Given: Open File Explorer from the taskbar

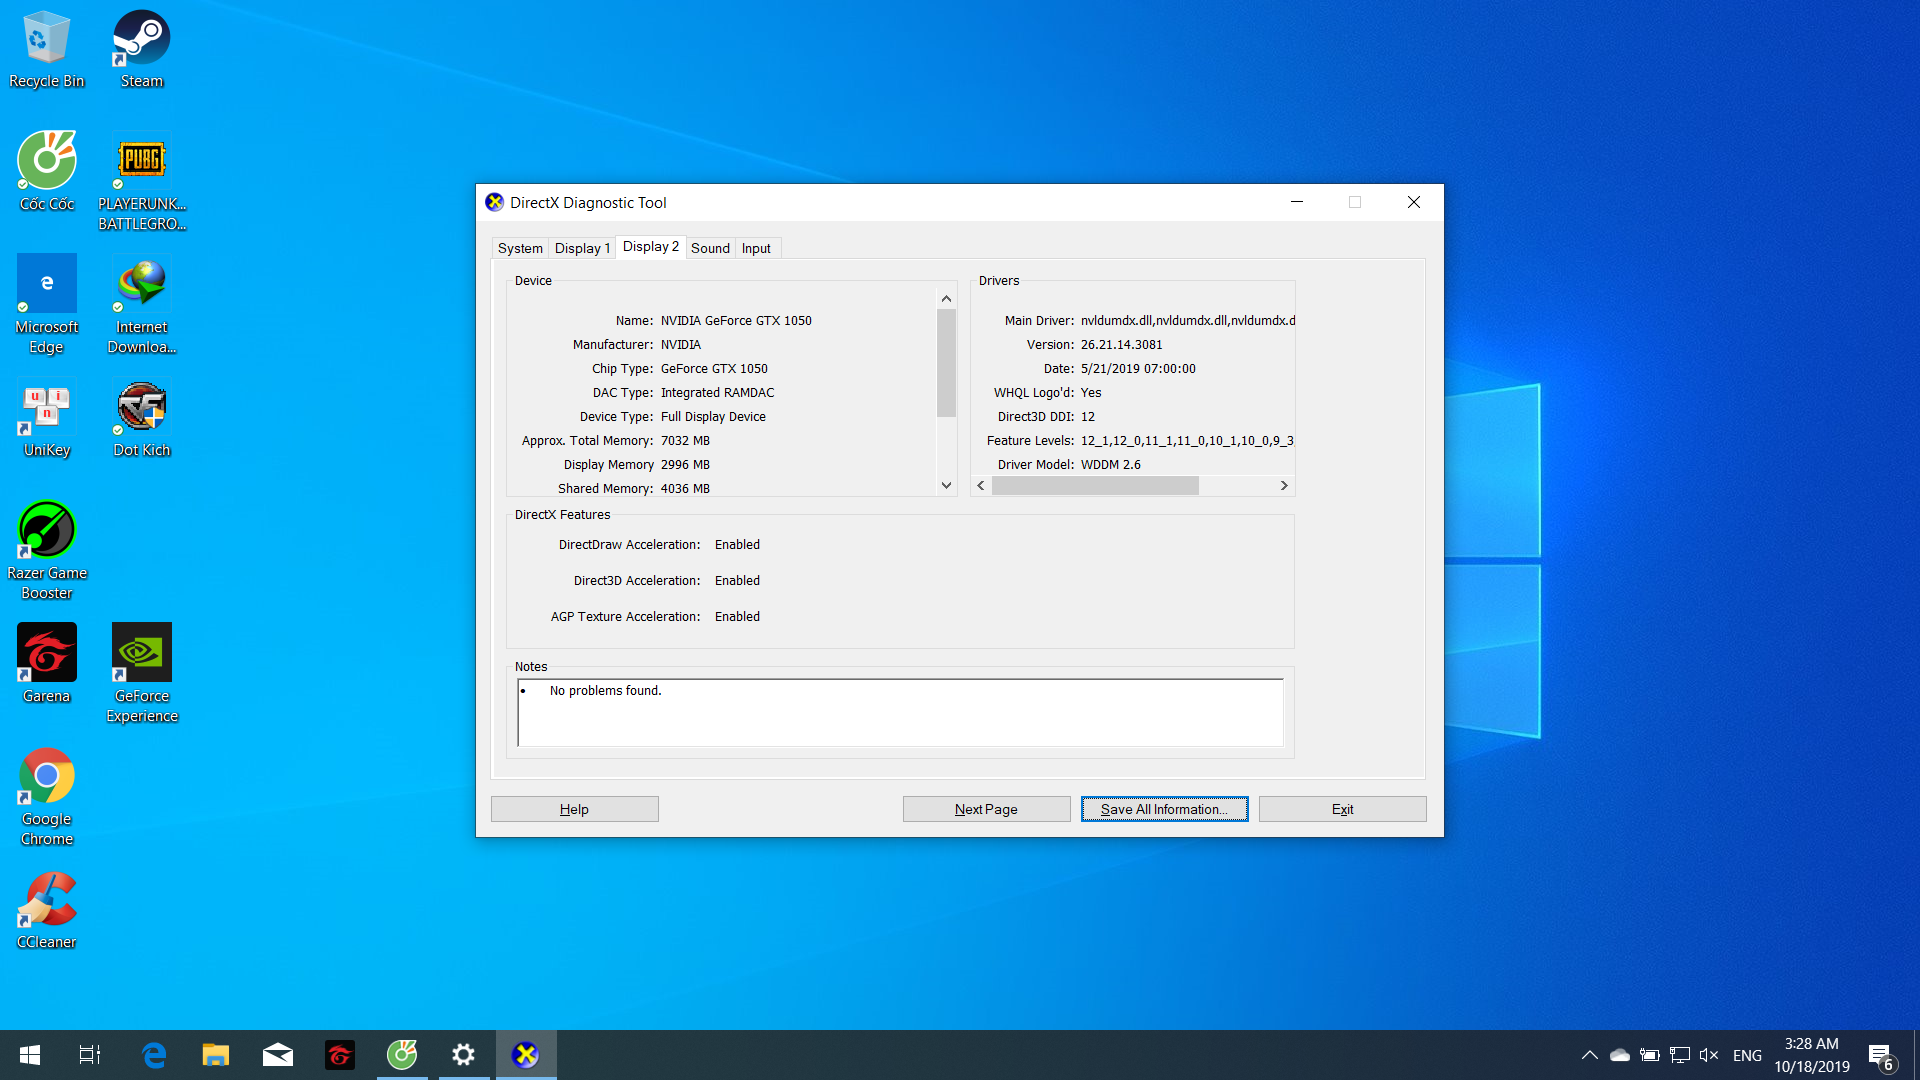Looking at the screenshot, I should tap(216, 1055).
